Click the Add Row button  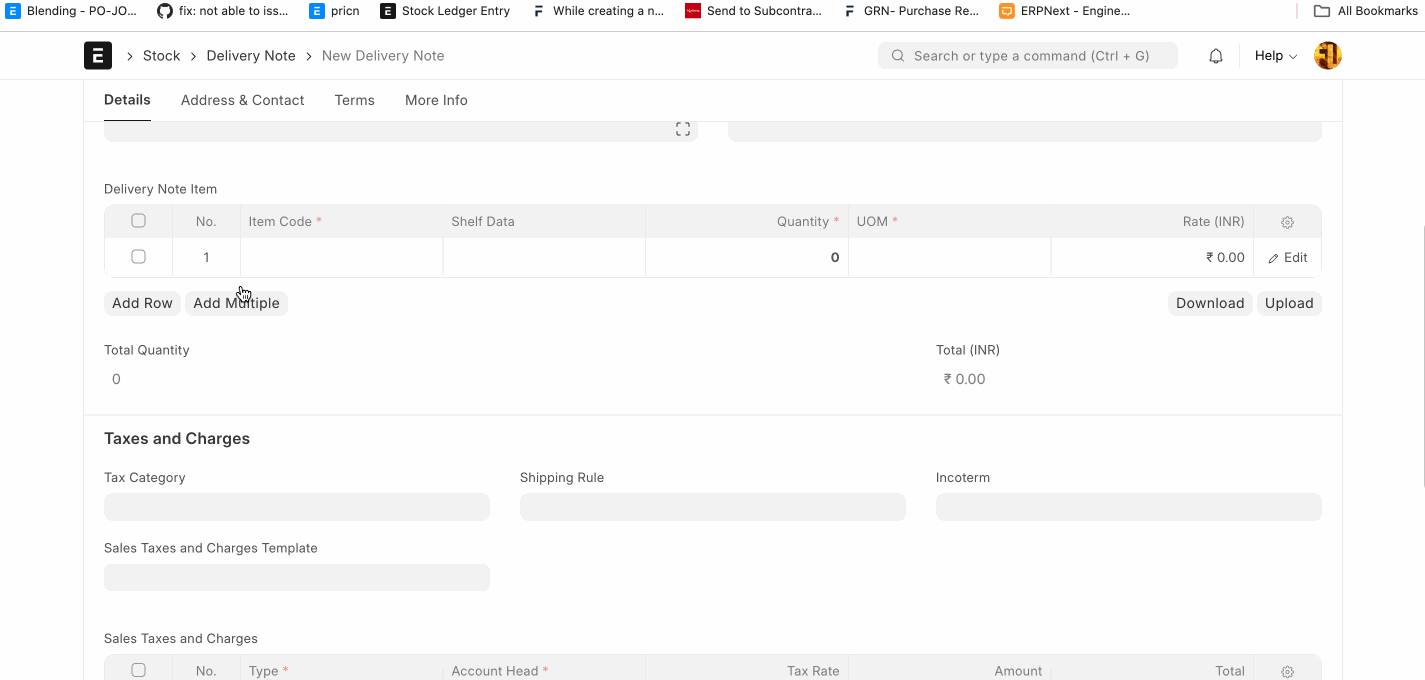142,303
